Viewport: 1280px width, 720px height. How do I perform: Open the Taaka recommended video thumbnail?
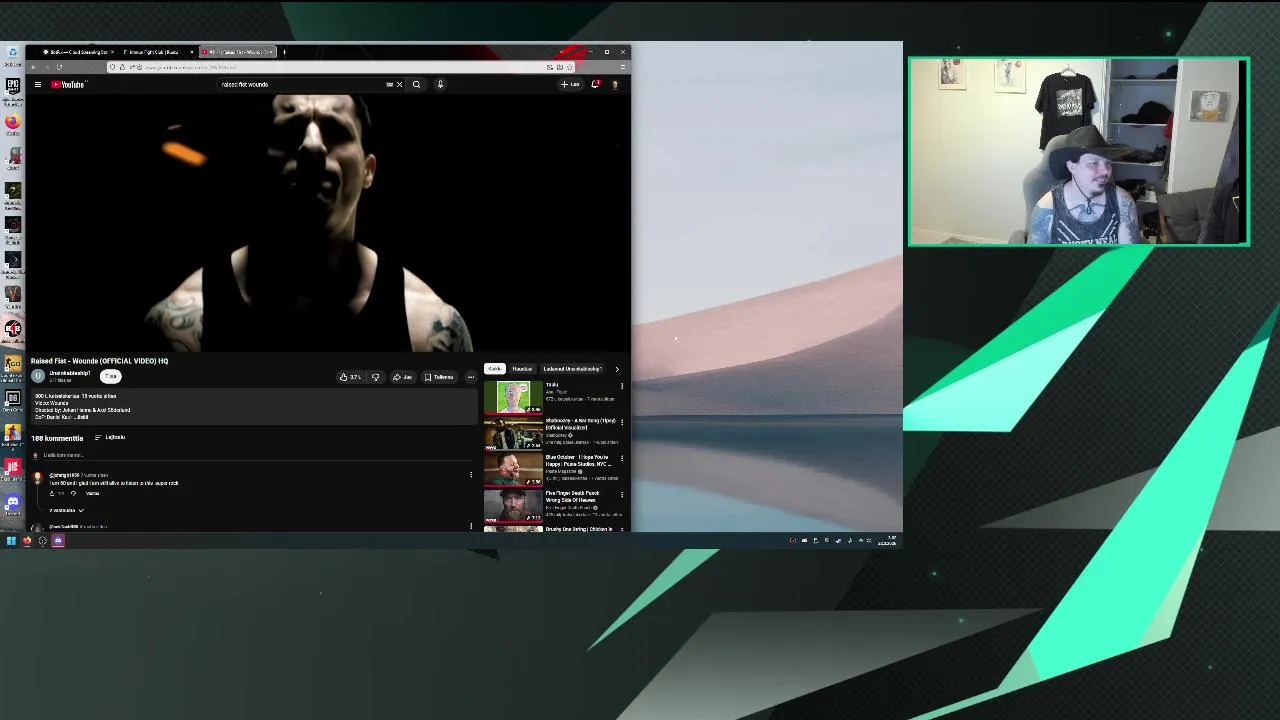coord(513,397)
